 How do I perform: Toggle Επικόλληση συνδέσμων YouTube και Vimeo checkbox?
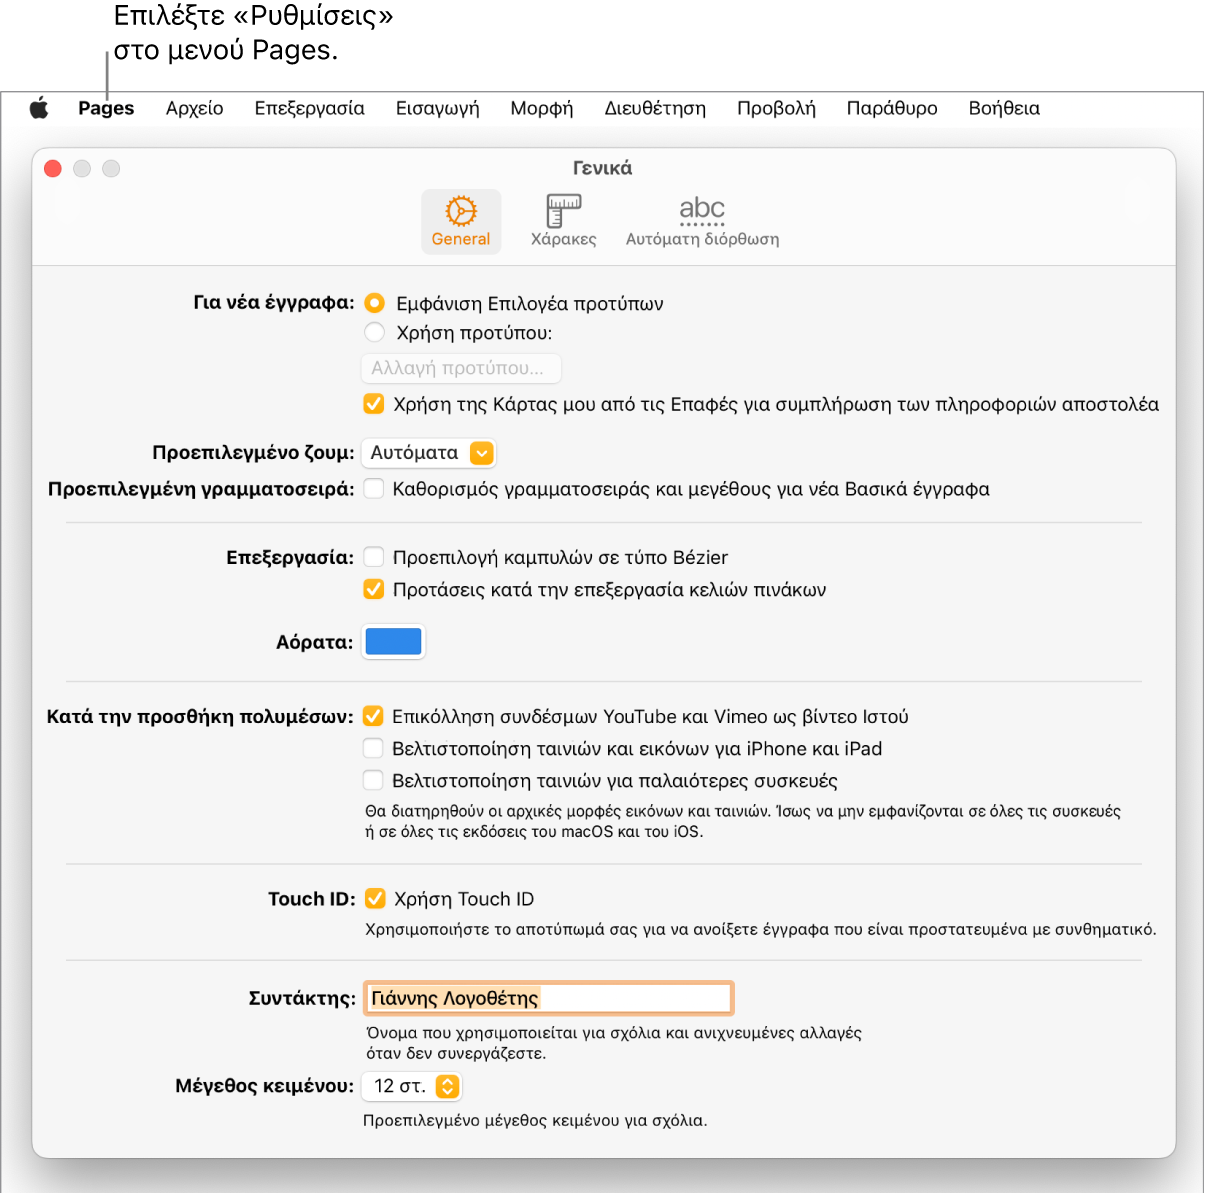pyautogui.click(x=373, y=716)
